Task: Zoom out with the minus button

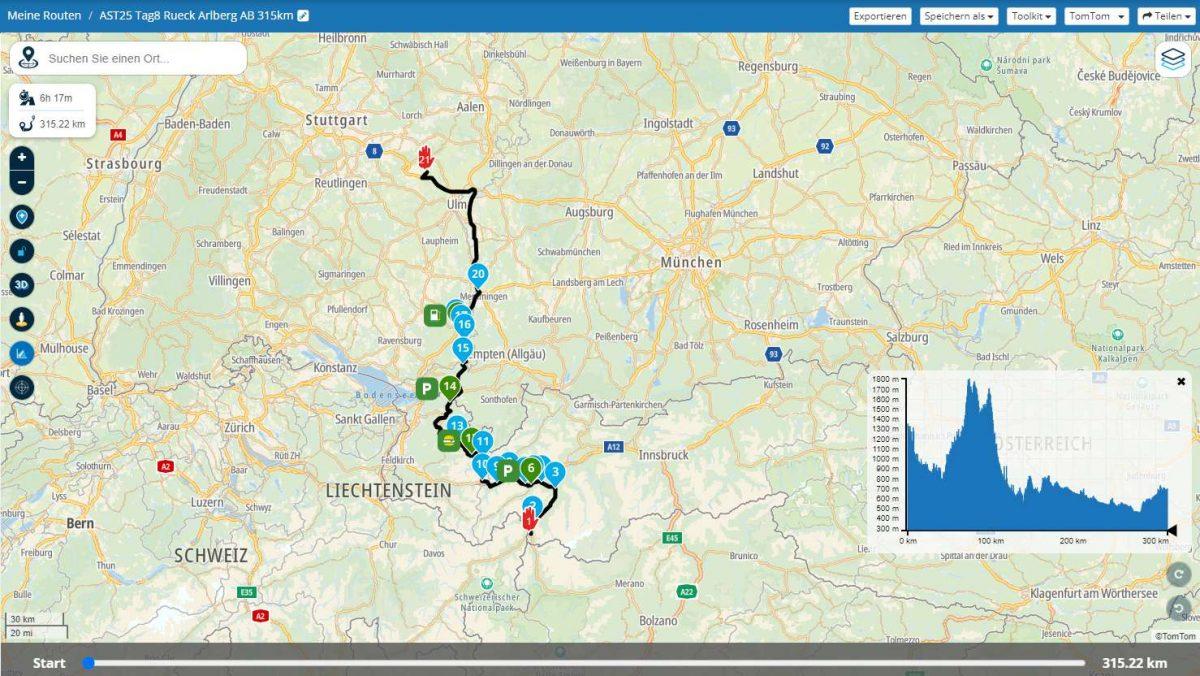Action: coord(22,182)
